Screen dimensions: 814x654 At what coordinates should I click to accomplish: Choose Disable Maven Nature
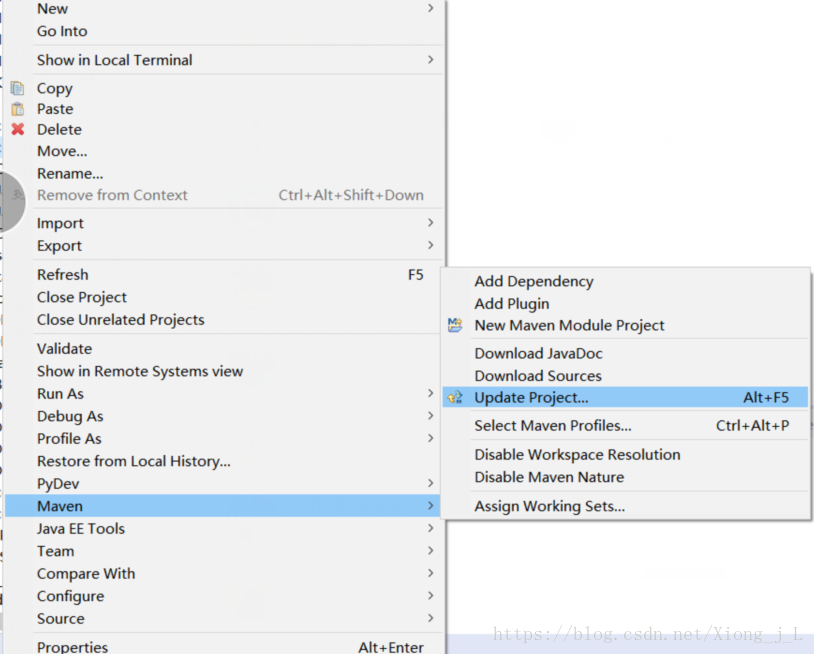(x=626, y=477)
